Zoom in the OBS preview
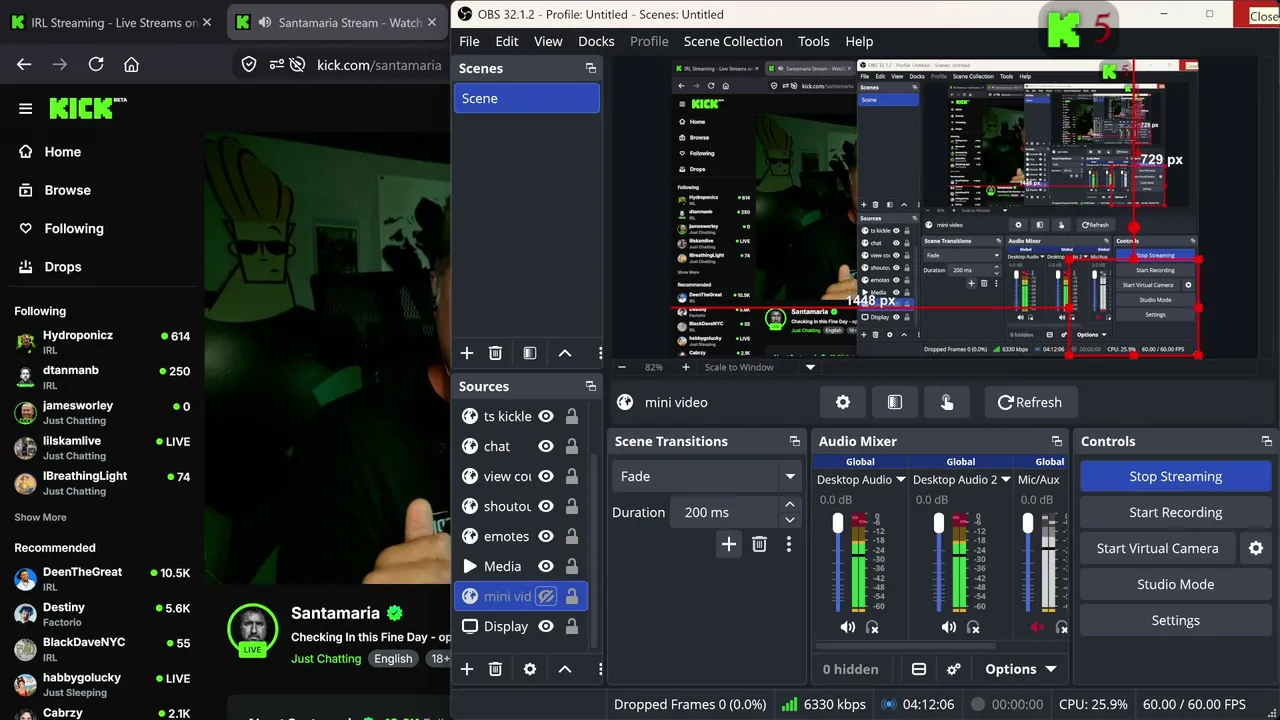The image size is (1280, 720). [x=685, y=367]
